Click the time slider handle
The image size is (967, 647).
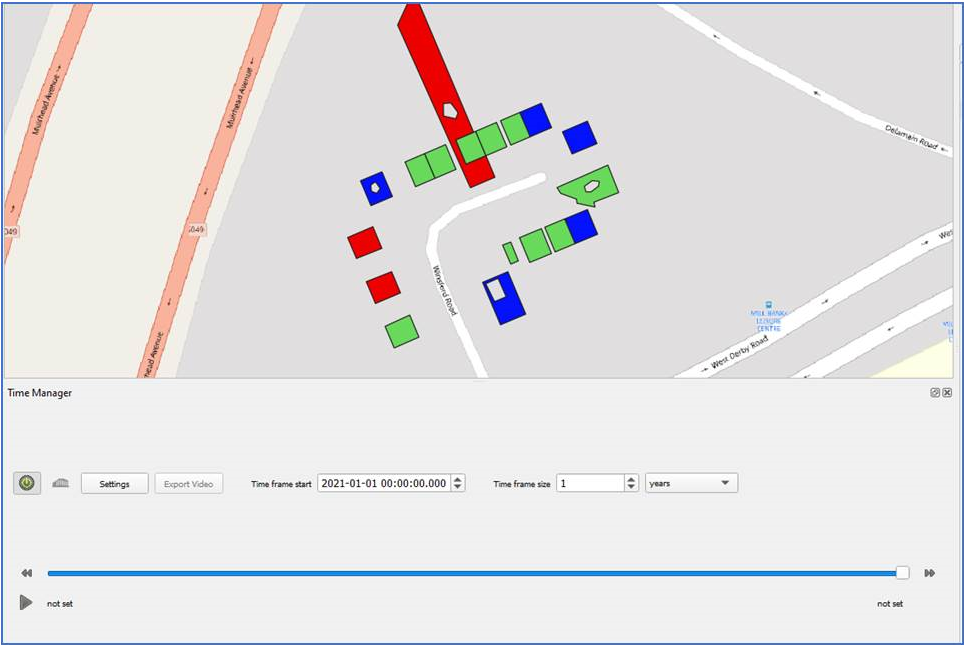902,573
